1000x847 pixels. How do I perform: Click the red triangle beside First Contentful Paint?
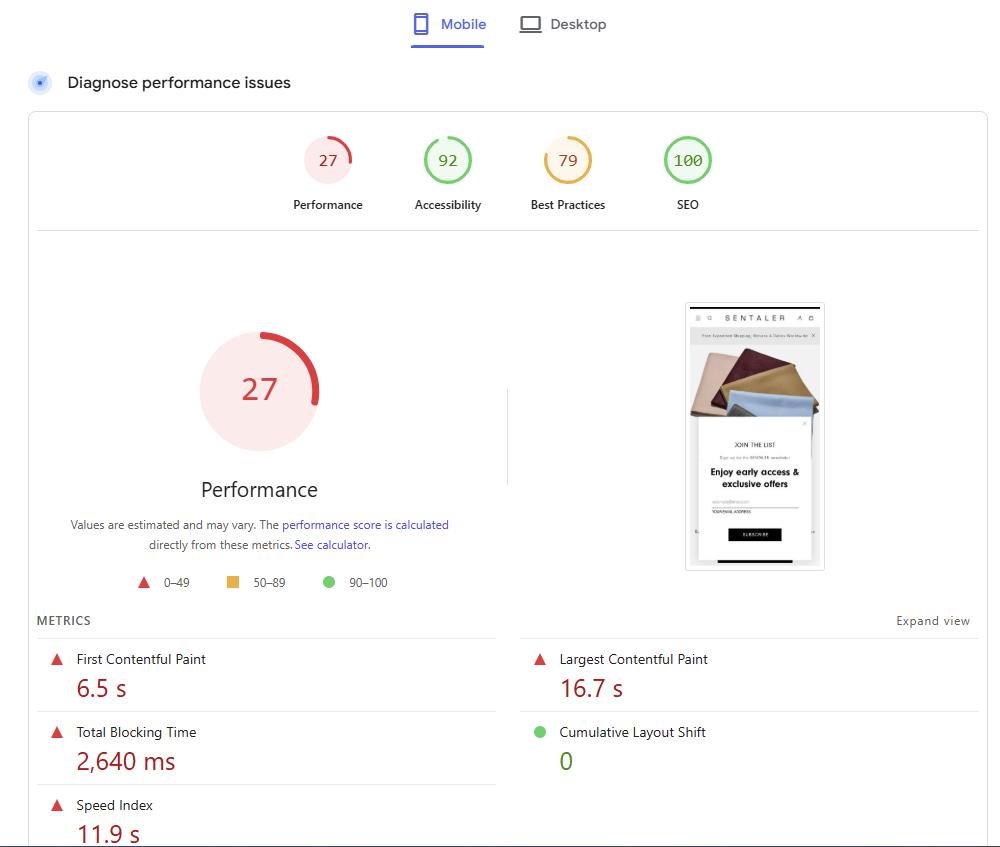[x=57, y=659]
